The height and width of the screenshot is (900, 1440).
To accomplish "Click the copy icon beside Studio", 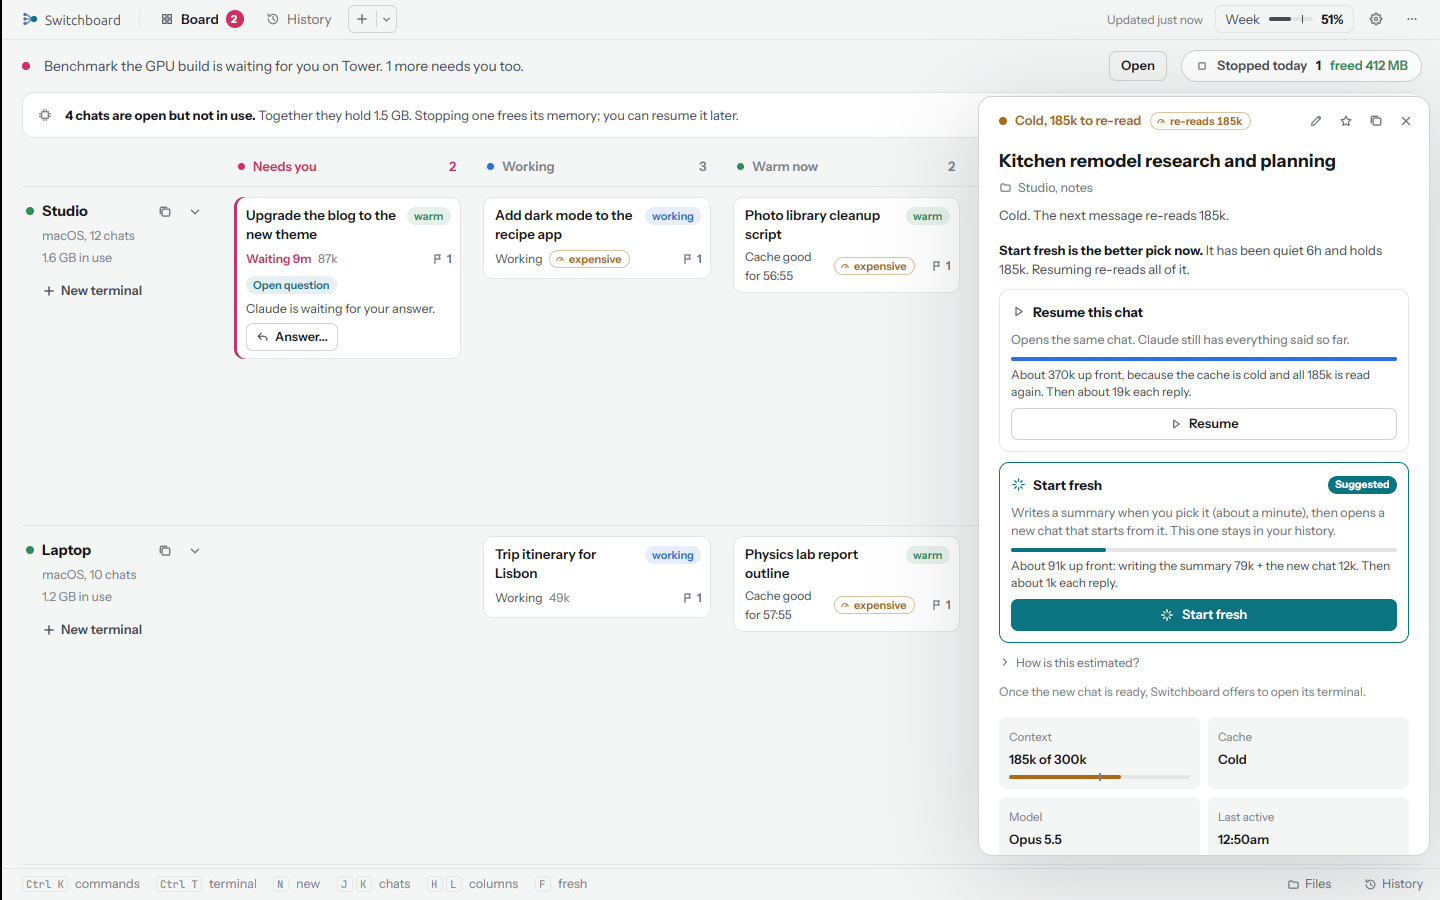I will click(165, 212).
